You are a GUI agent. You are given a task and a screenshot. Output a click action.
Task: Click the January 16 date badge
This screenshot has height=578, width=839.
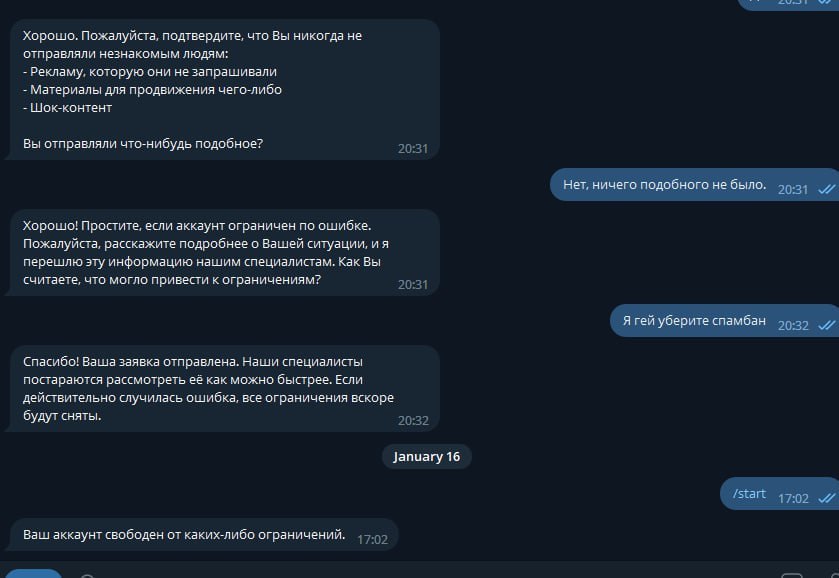(x=427, y=456)
